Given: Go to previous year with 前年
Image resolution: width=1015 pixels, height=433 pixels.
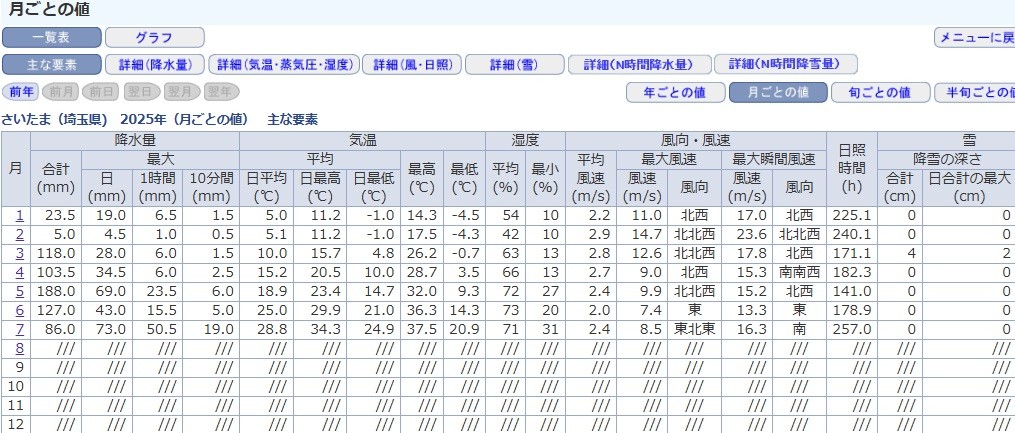Looking at the screenshot, I should coord(22,92).
